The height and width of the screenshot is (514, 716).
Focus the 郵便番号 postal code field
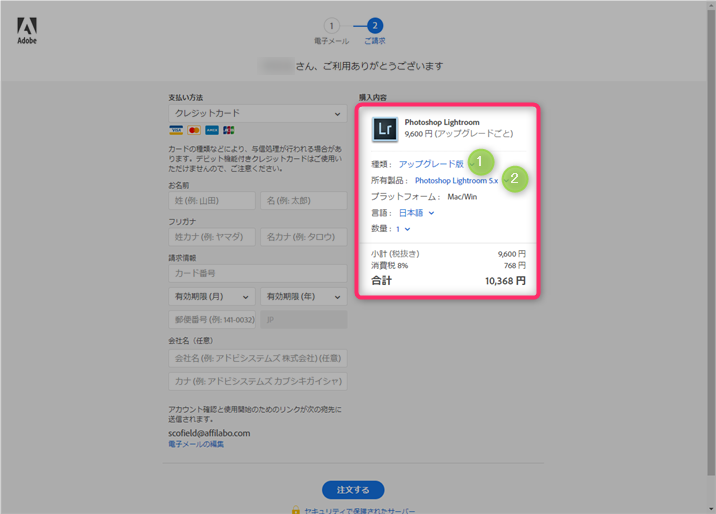coord(212,320)
